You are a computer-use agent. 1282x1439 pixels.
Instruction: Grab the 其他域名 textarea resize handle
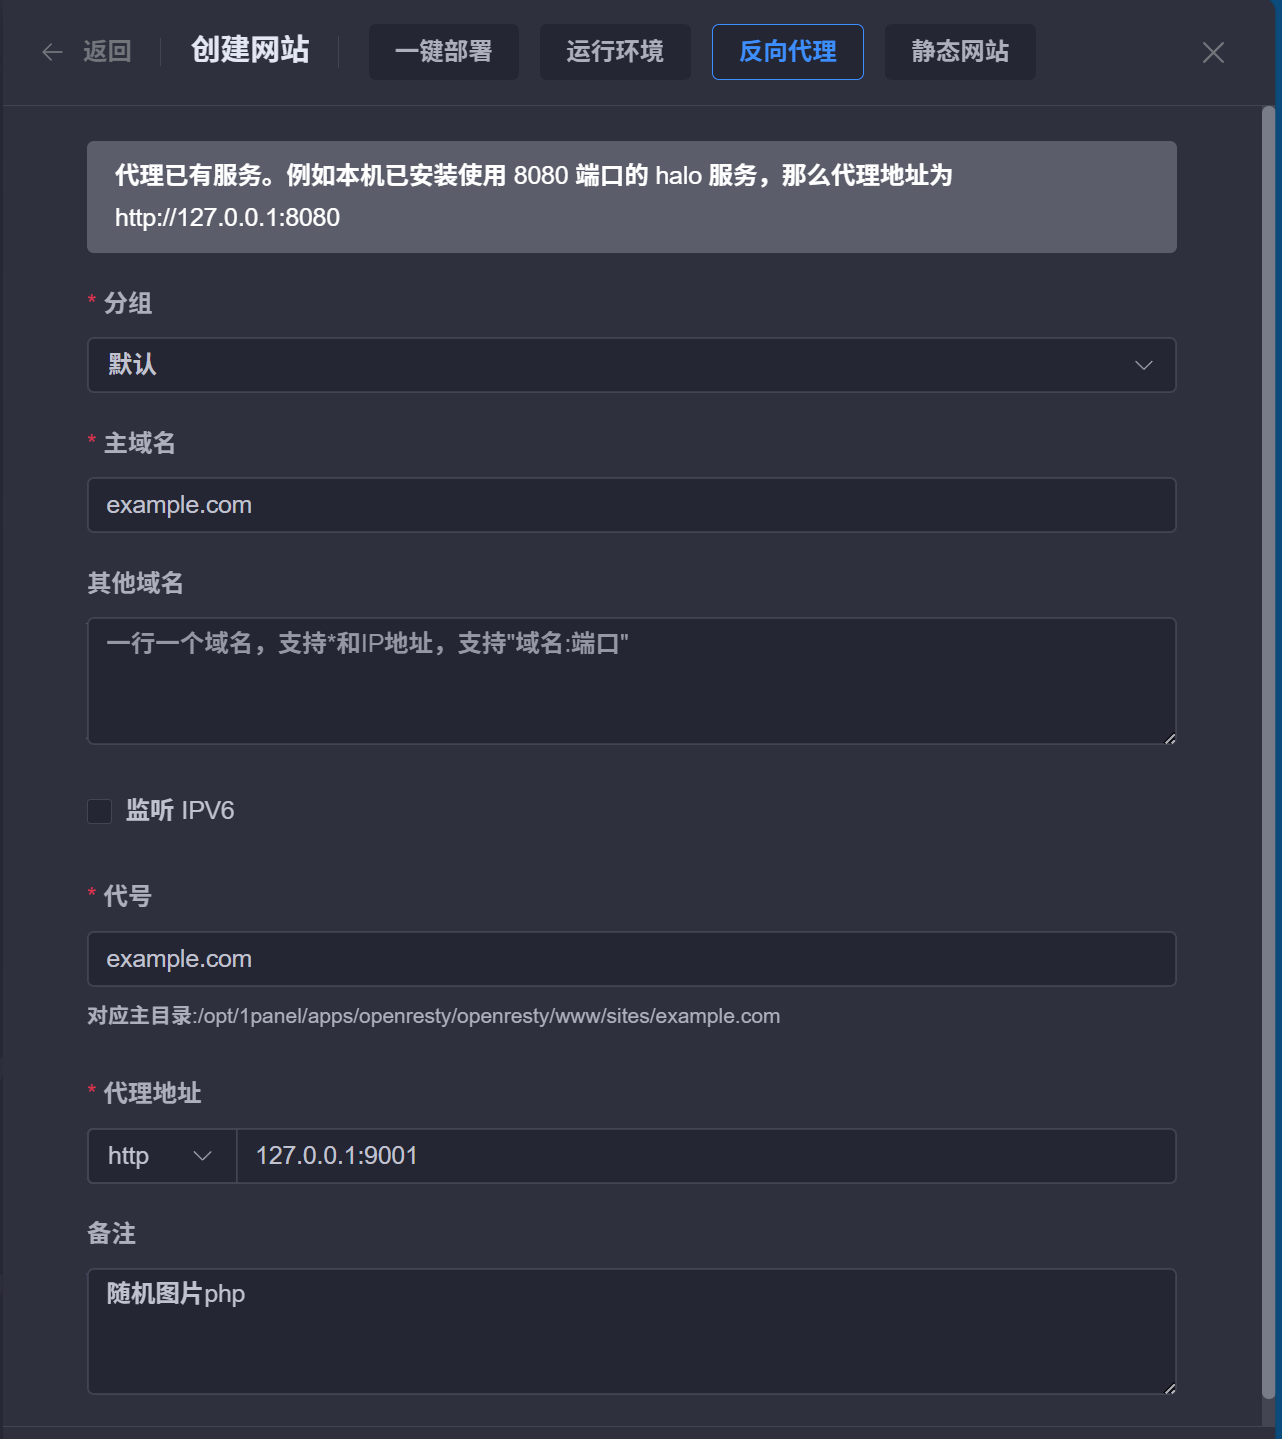coord(1169,738)
